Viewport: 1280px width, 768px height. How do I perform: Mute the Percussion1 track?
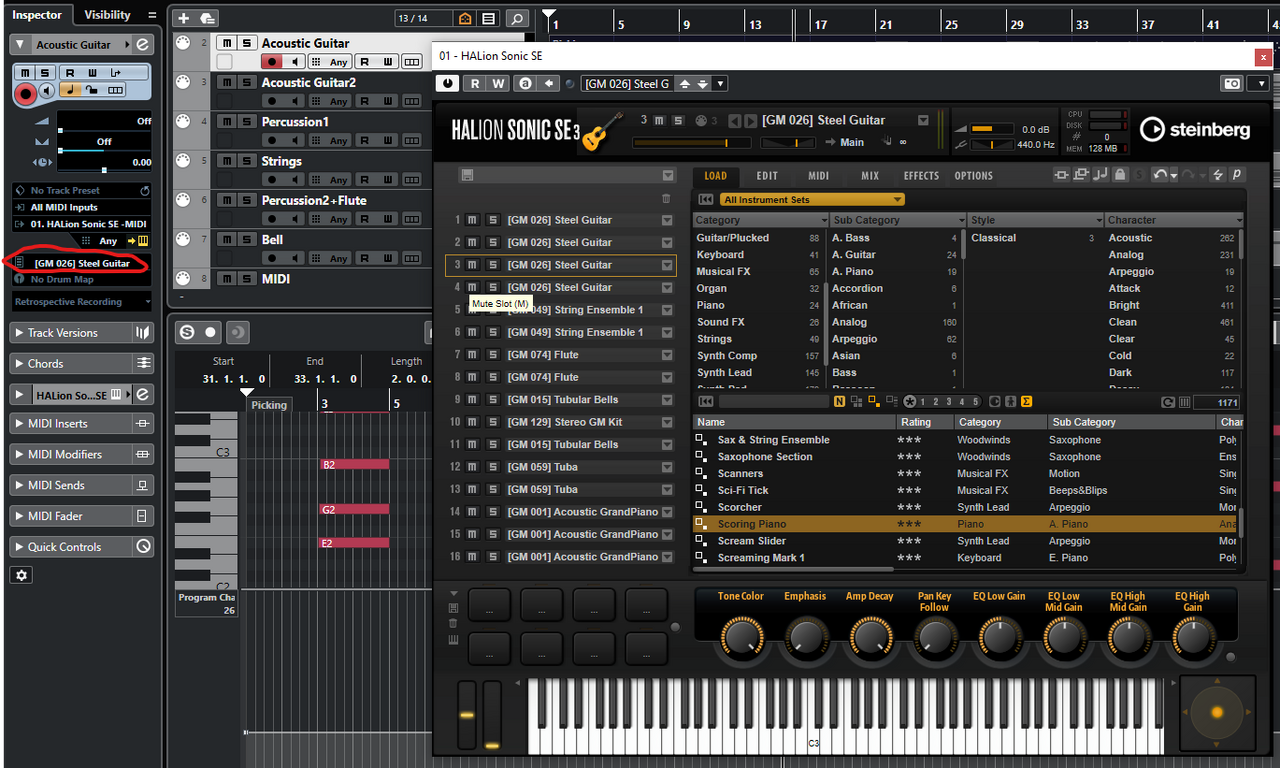[x=226, y=122]
